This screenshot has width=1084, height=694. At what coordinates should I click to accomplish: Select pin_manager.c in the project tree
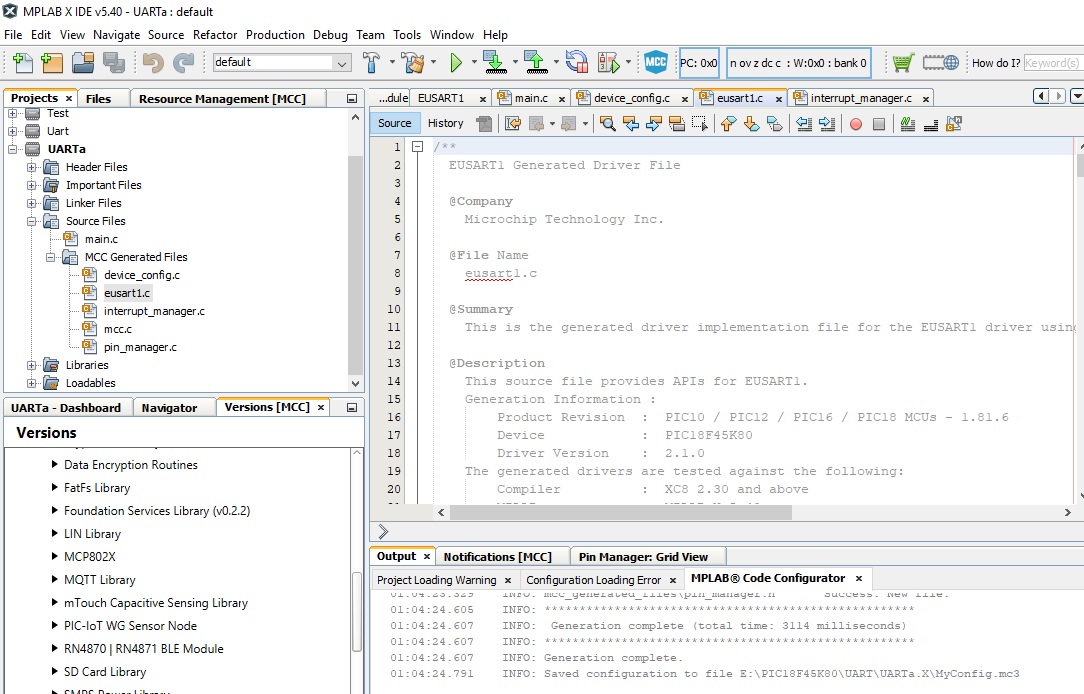140,347
